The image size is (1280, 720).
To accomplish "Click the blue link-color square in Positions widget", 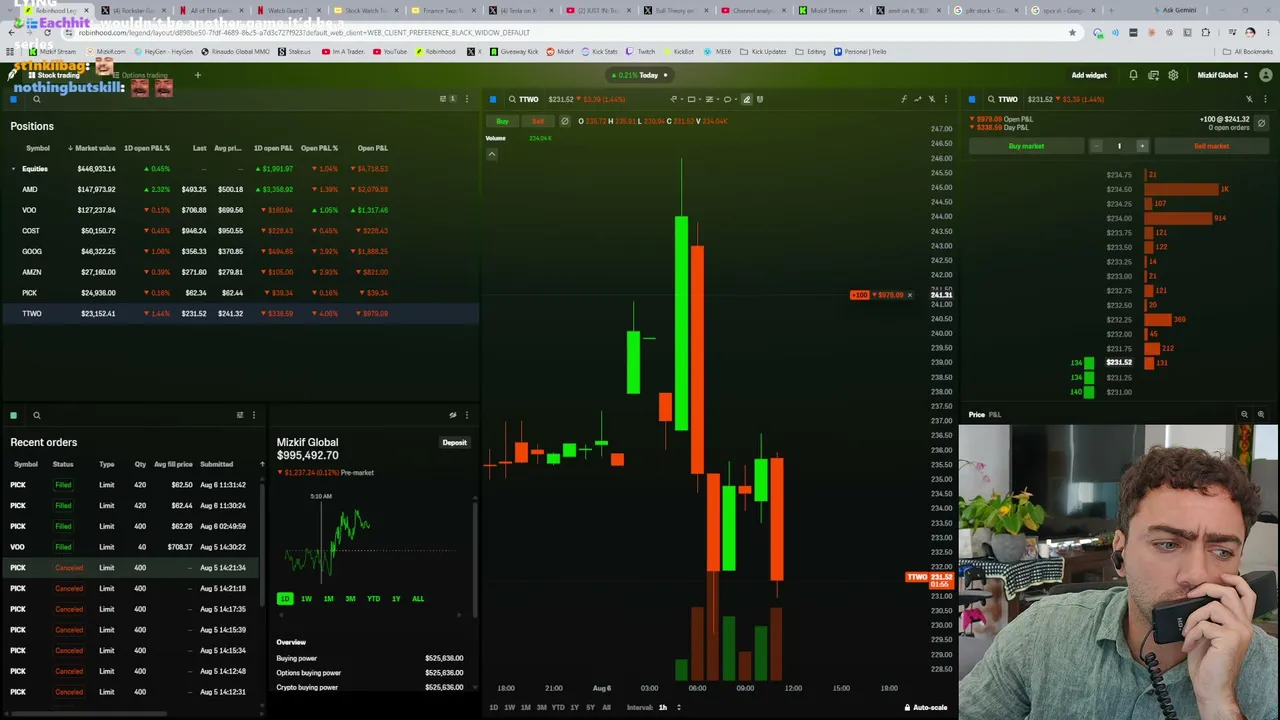I will click(x=13, y=99).
